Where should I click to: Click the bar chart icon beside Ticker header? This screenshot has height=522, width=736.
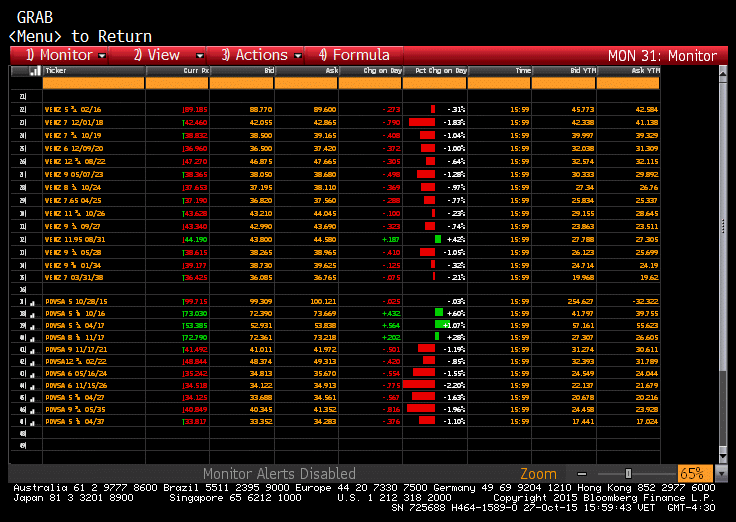[35, 71]
